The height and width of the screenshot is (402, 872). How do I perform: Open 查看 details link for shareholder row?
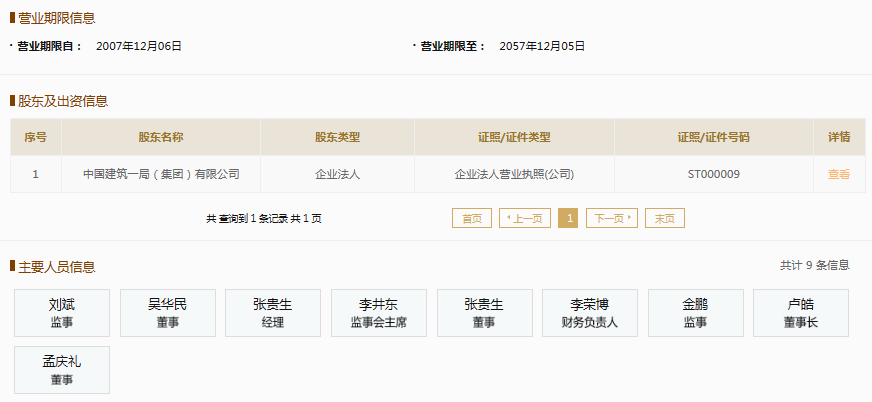point(839,174)
